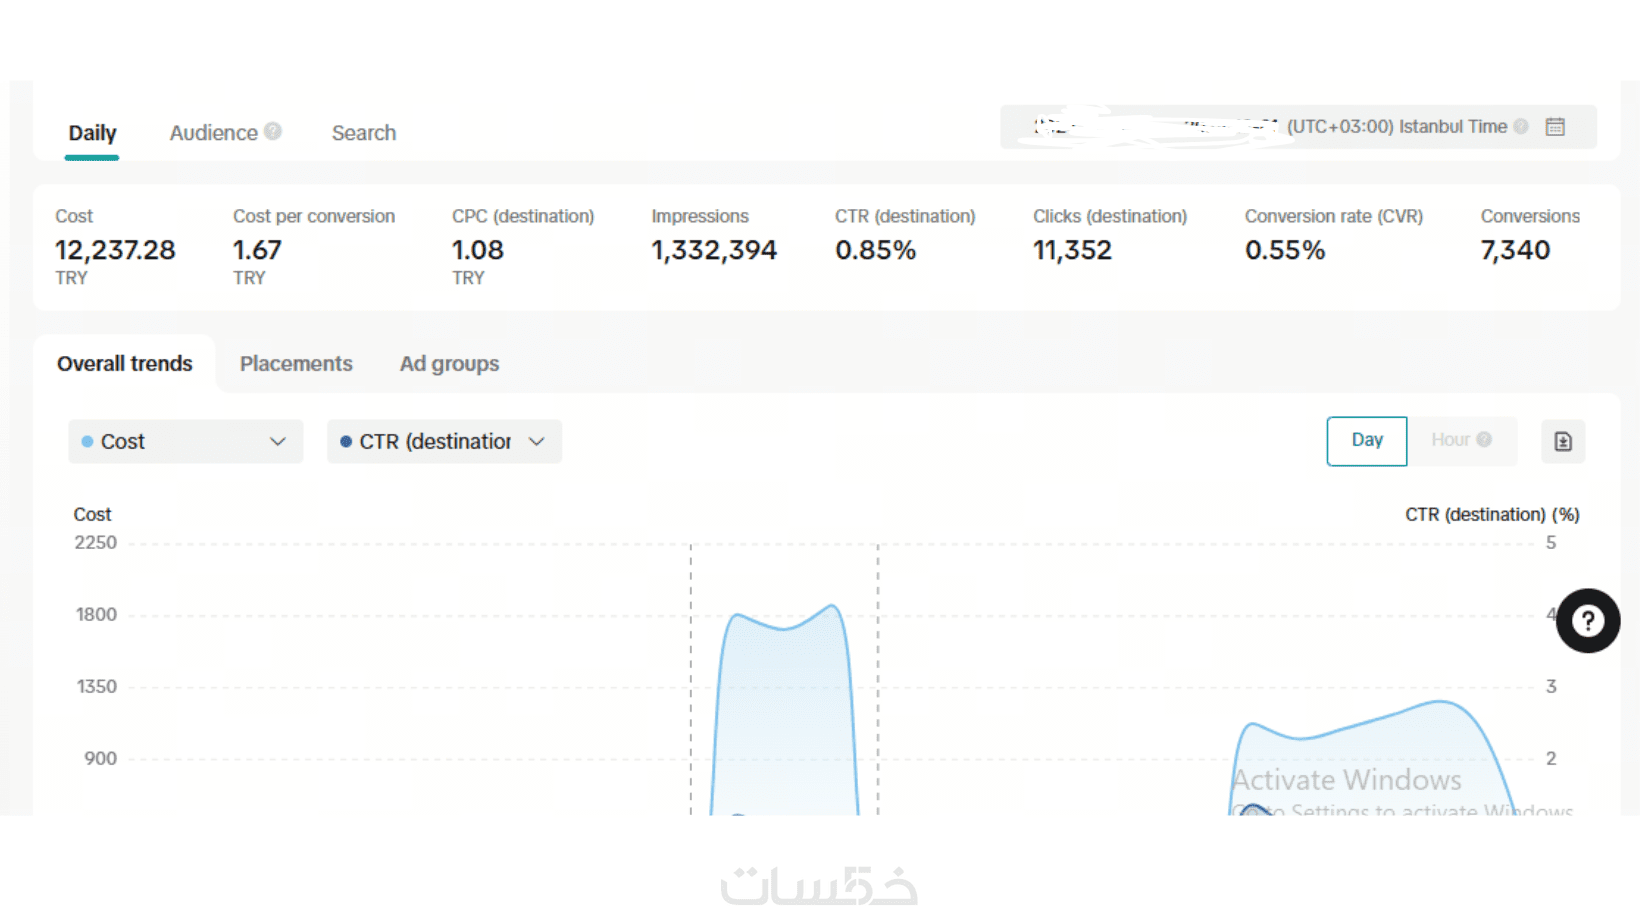This screenshot has height=924, width=1640.
Task: Switch to the Search tab
Action: coord(364,133)
